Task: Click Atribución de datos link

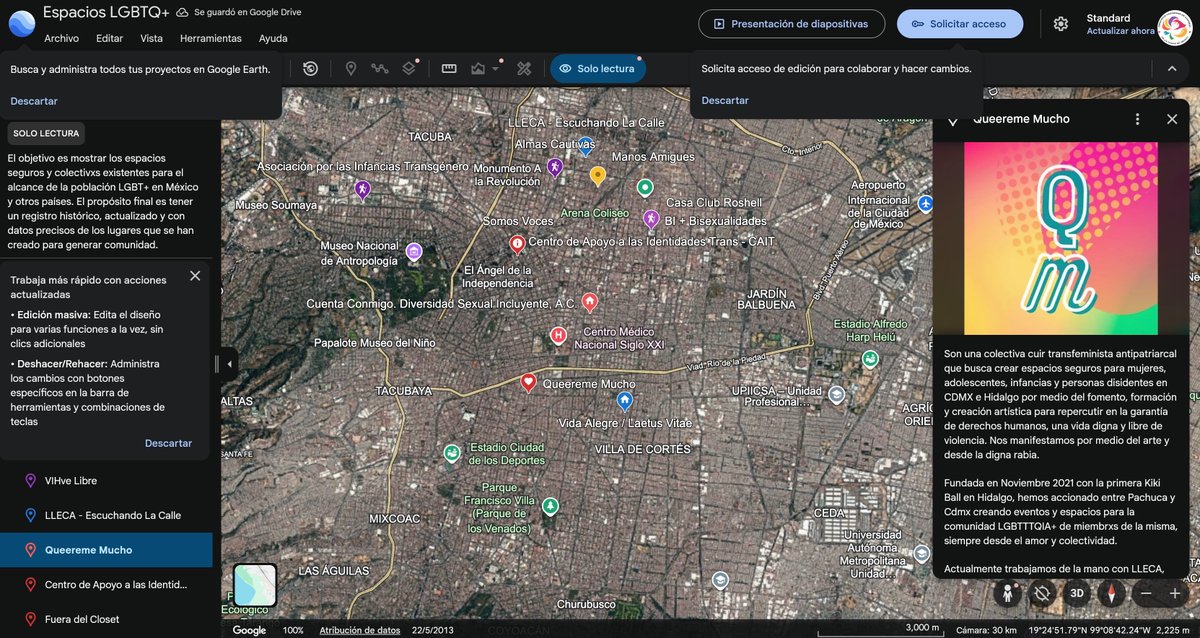Action: 359,630
